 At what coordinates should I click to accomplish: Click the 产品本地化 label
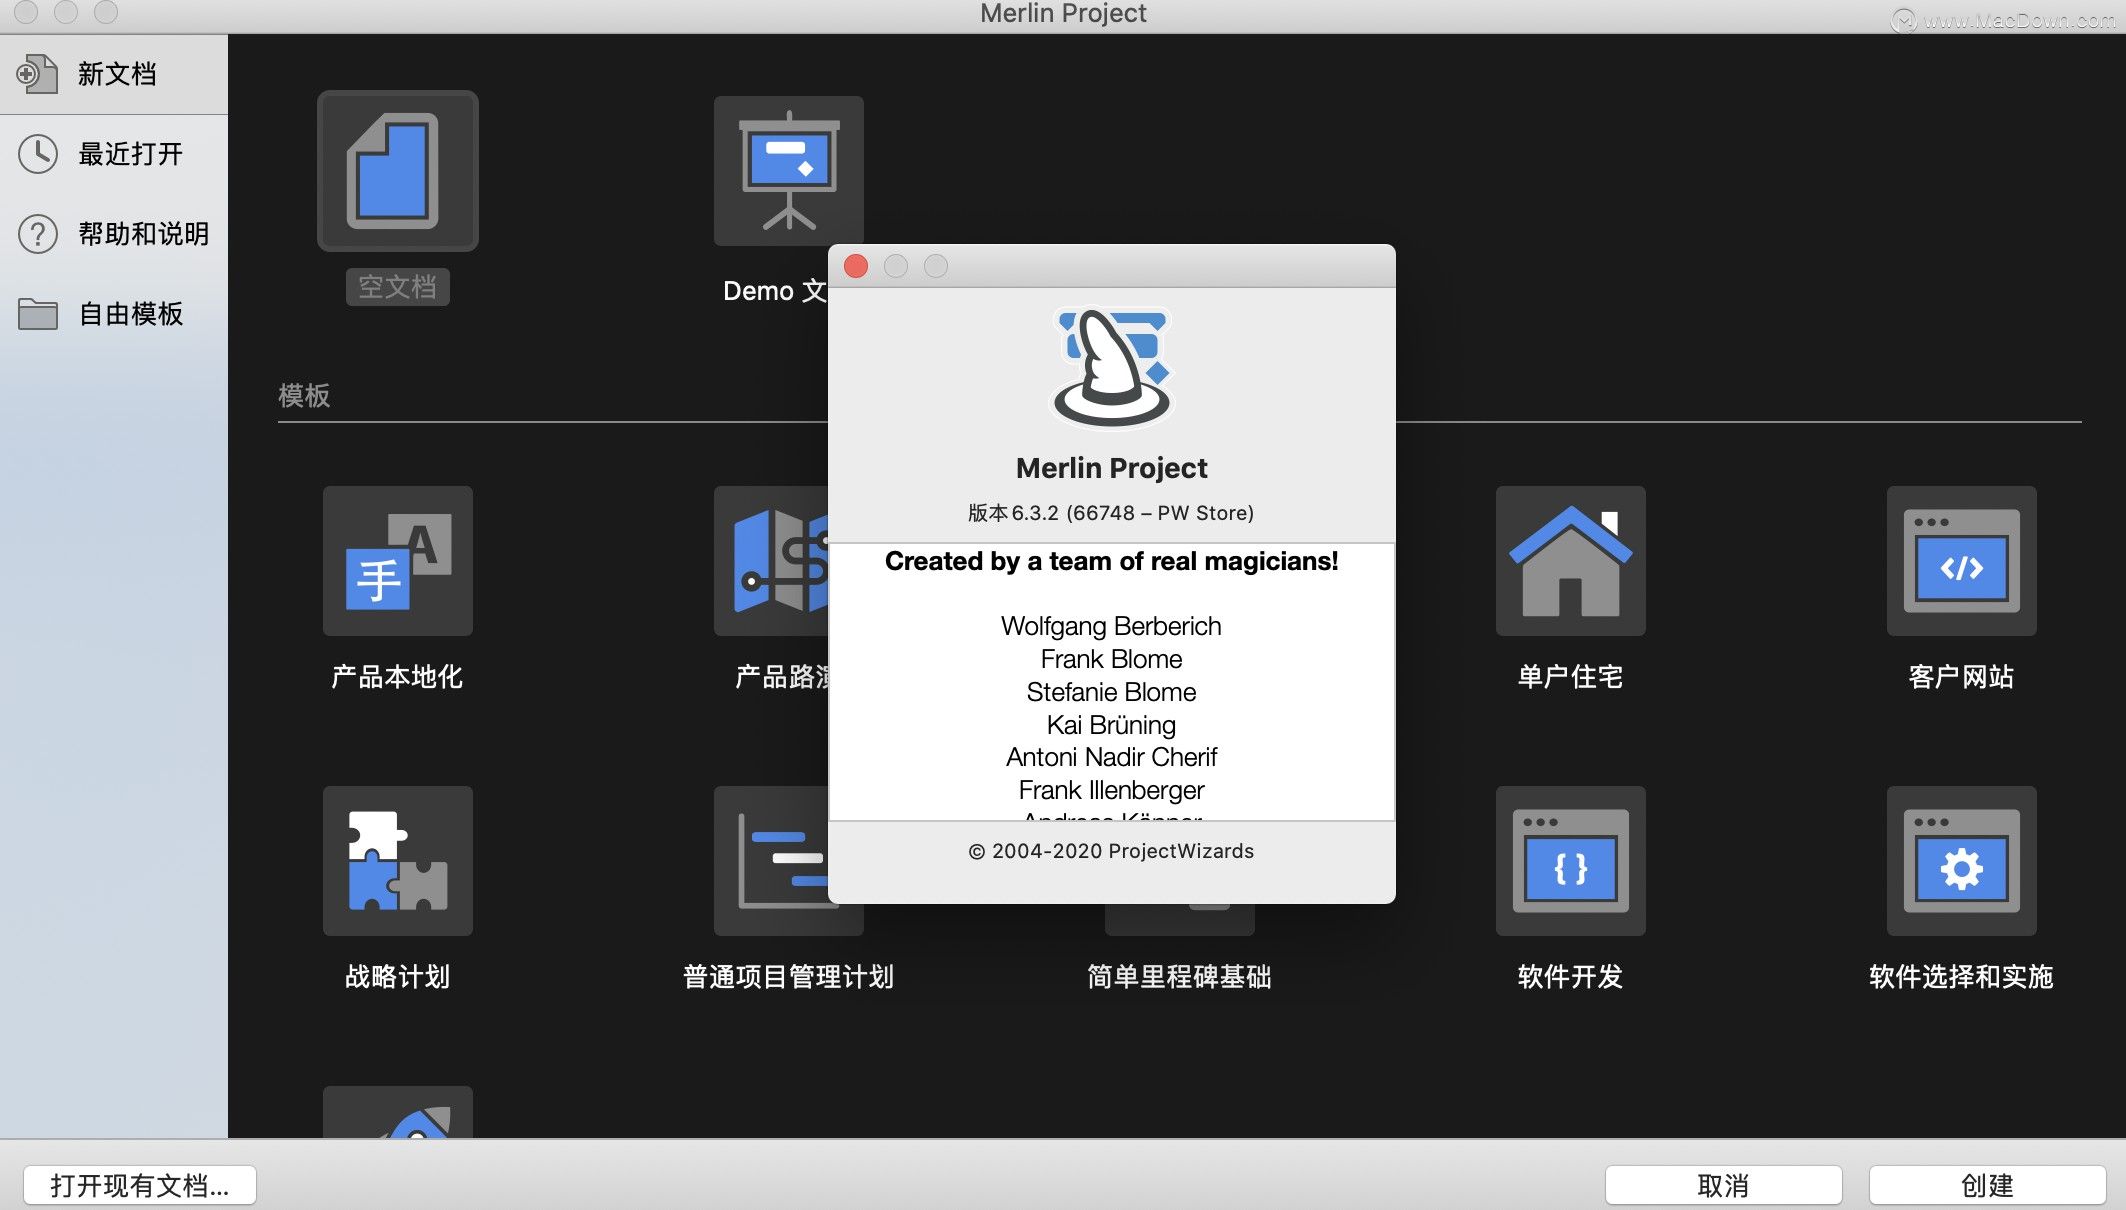[x=397, y=677]
